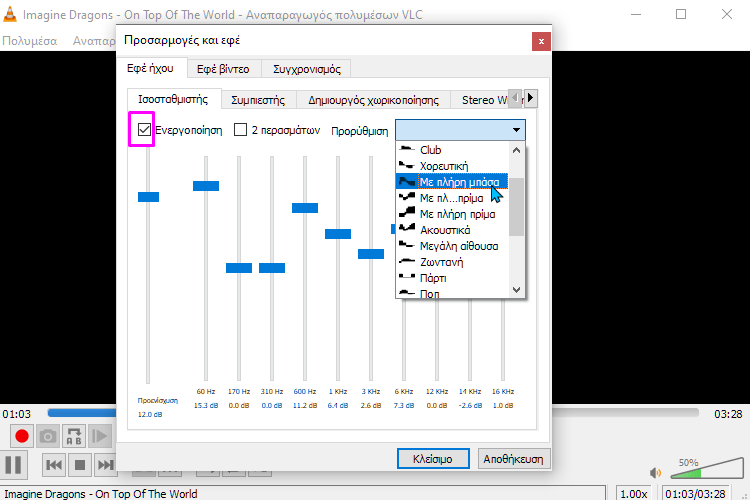Switch to Εφέ ήχου tab
The width and height of the screenshot is (750, 500).
[150, 68]
